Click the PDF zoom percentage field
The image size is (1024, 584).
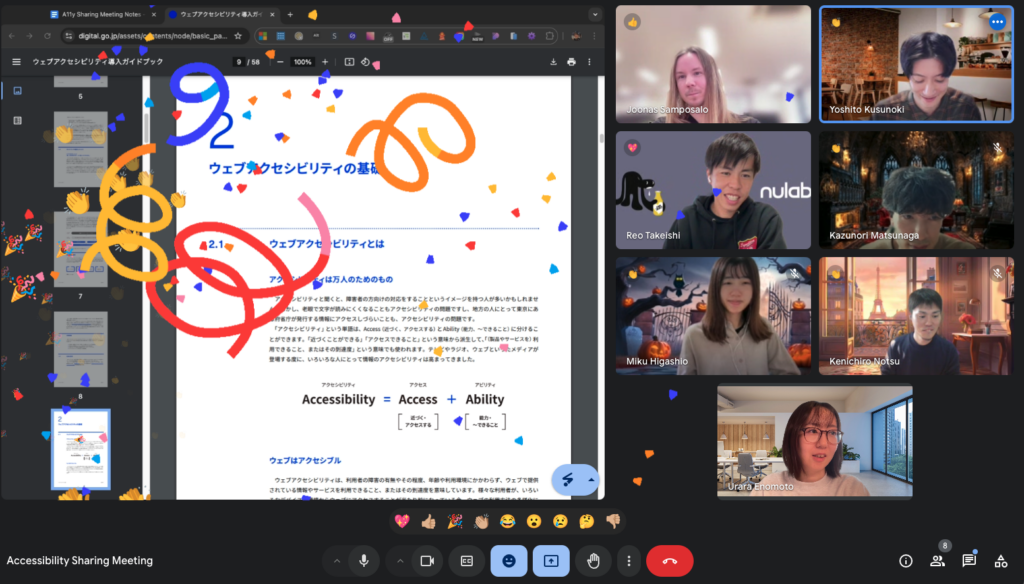click(302, 62)
